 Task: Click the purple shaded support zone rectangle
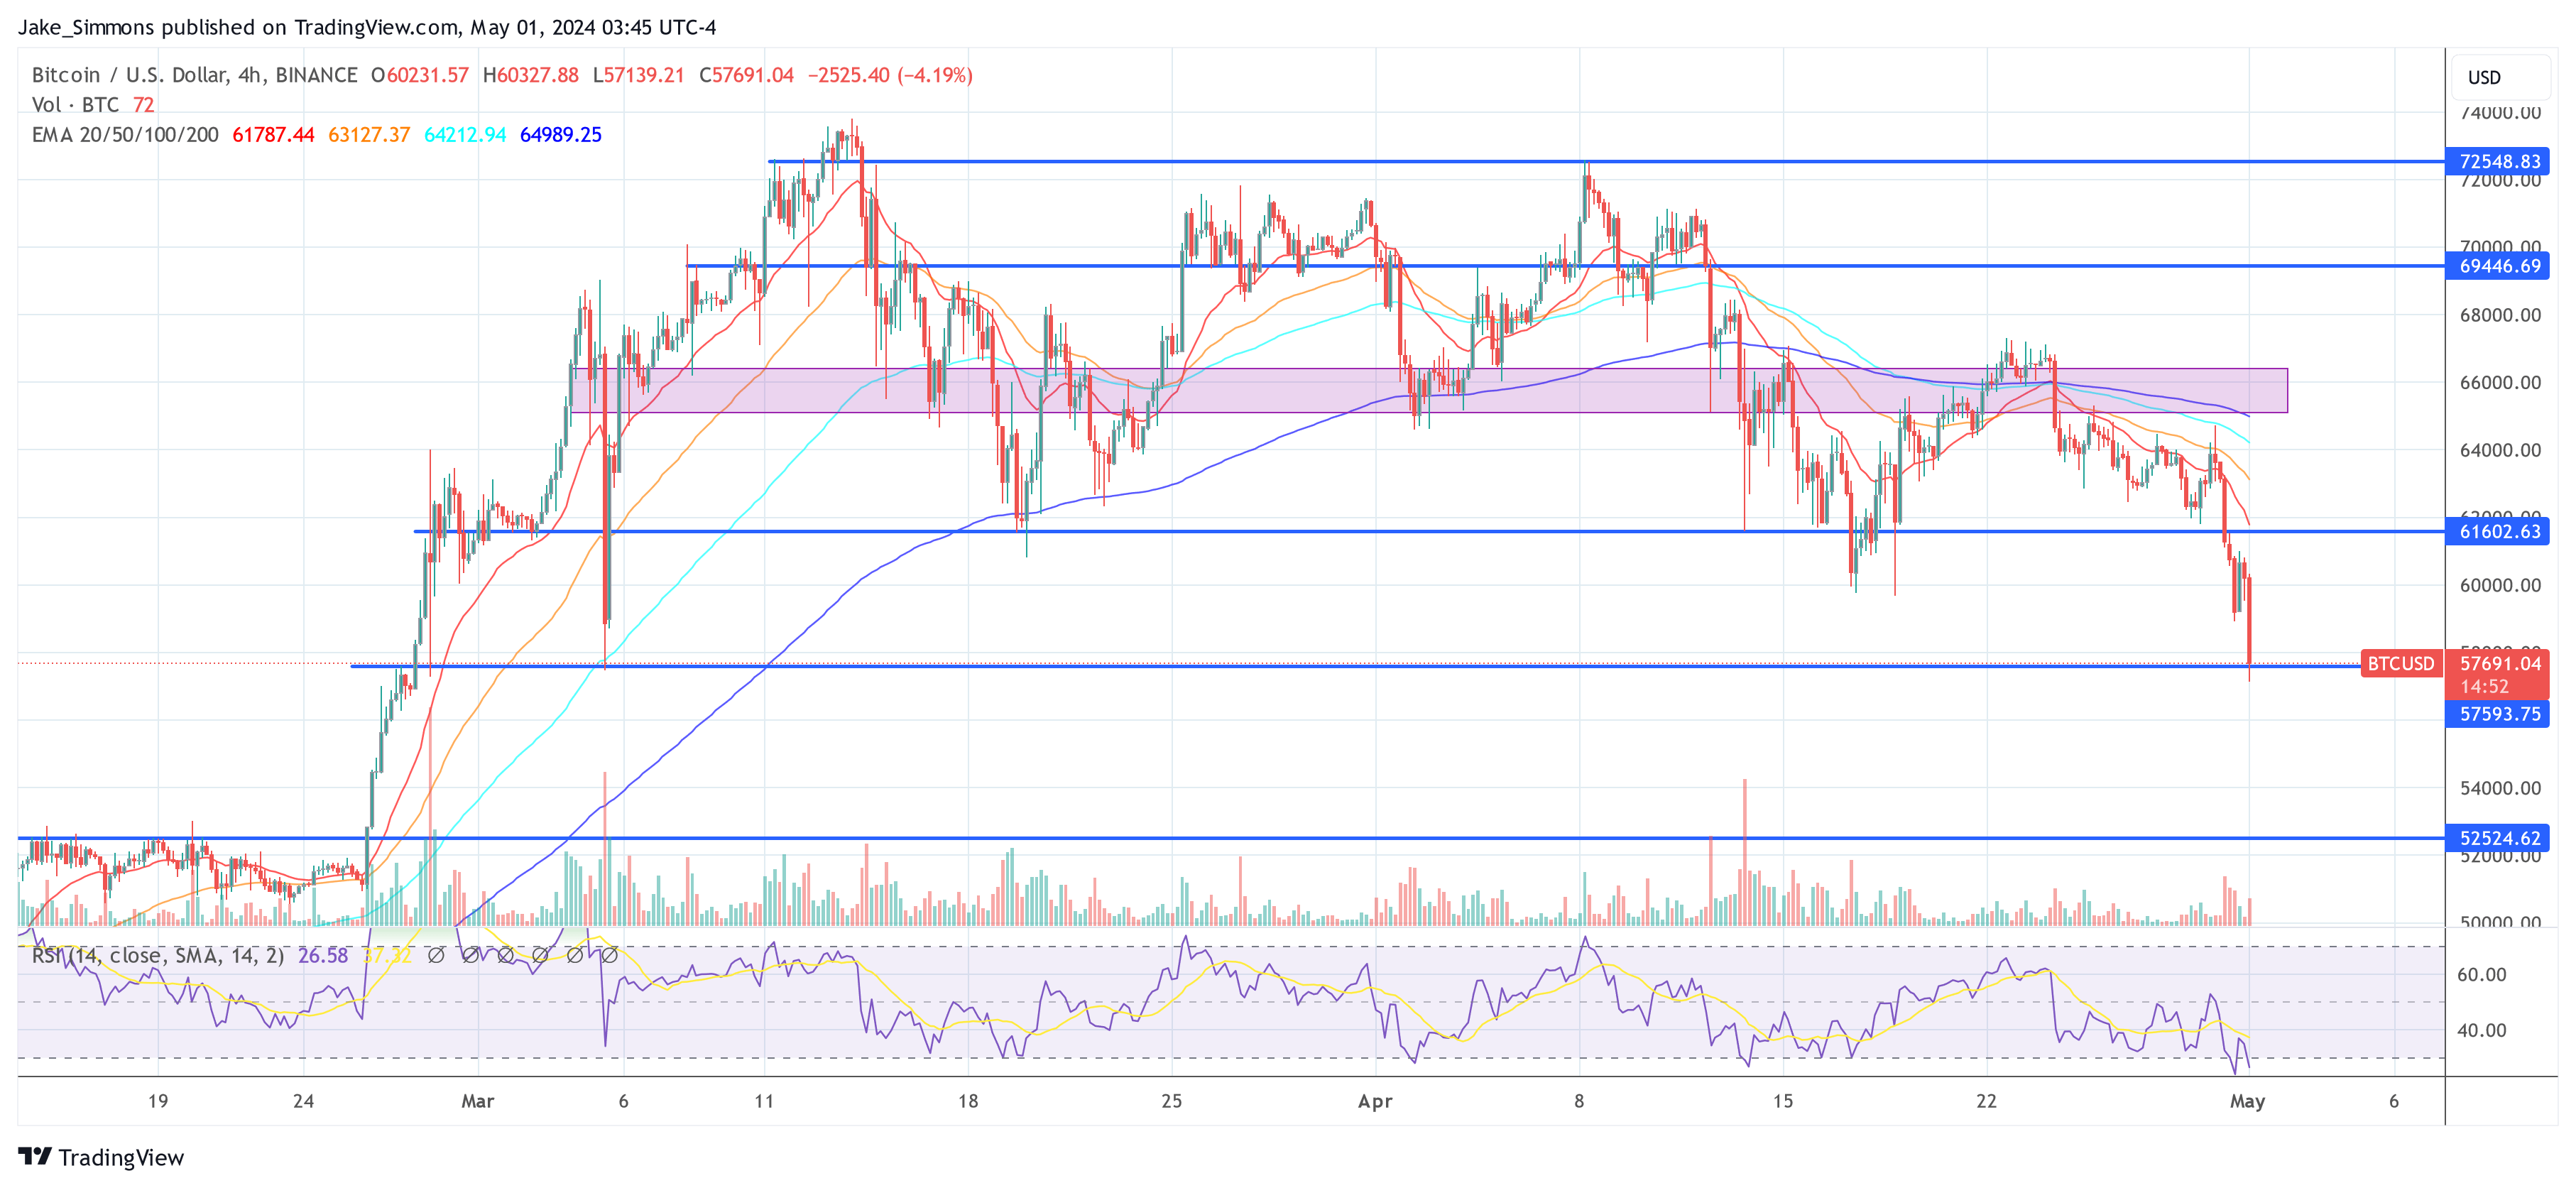1429,390
